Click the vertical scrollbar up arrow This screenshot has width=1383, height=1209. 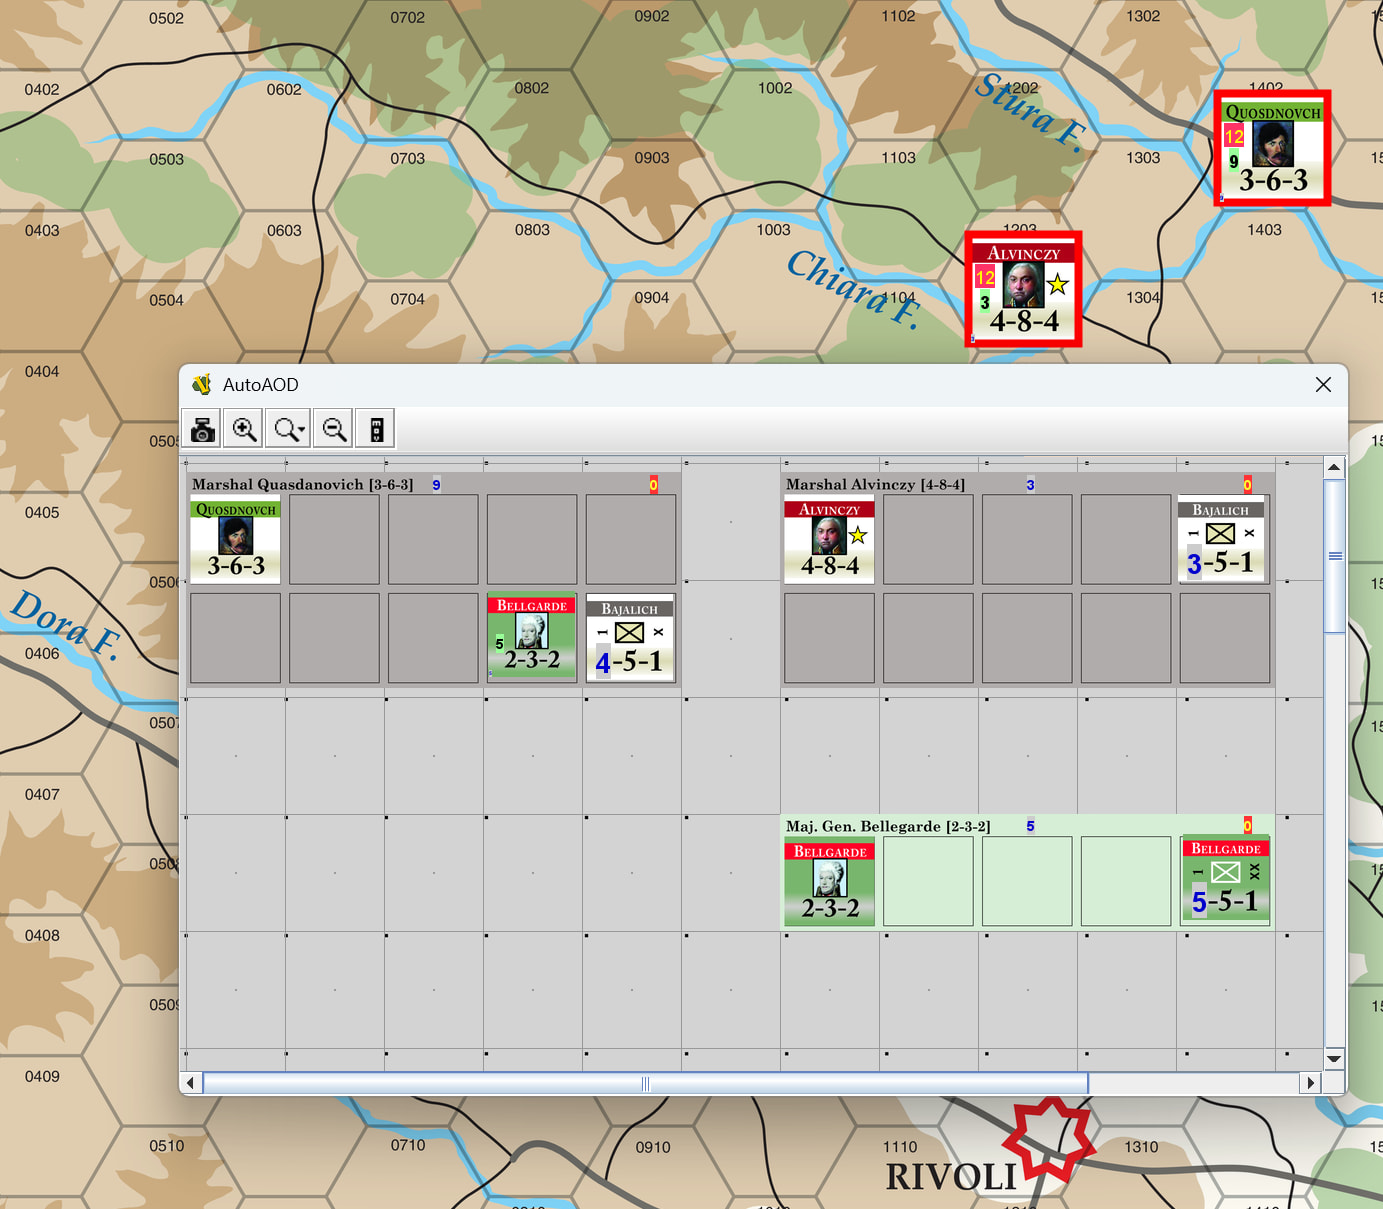[1334, 467]
